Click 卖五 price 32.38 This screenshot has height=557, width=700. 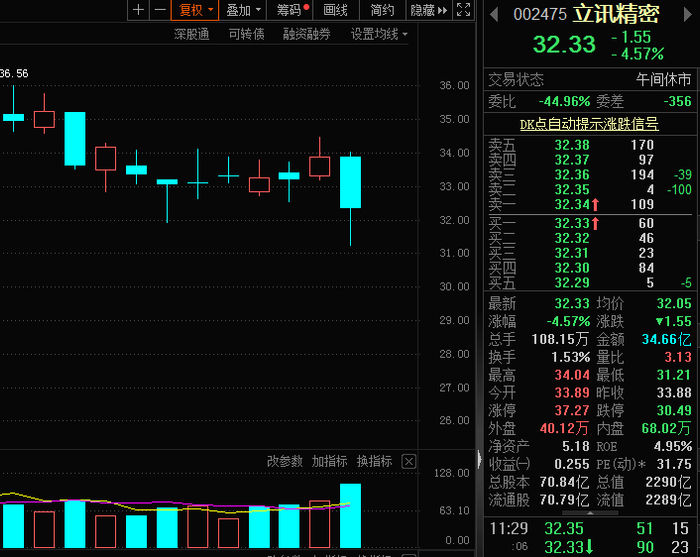572,145
